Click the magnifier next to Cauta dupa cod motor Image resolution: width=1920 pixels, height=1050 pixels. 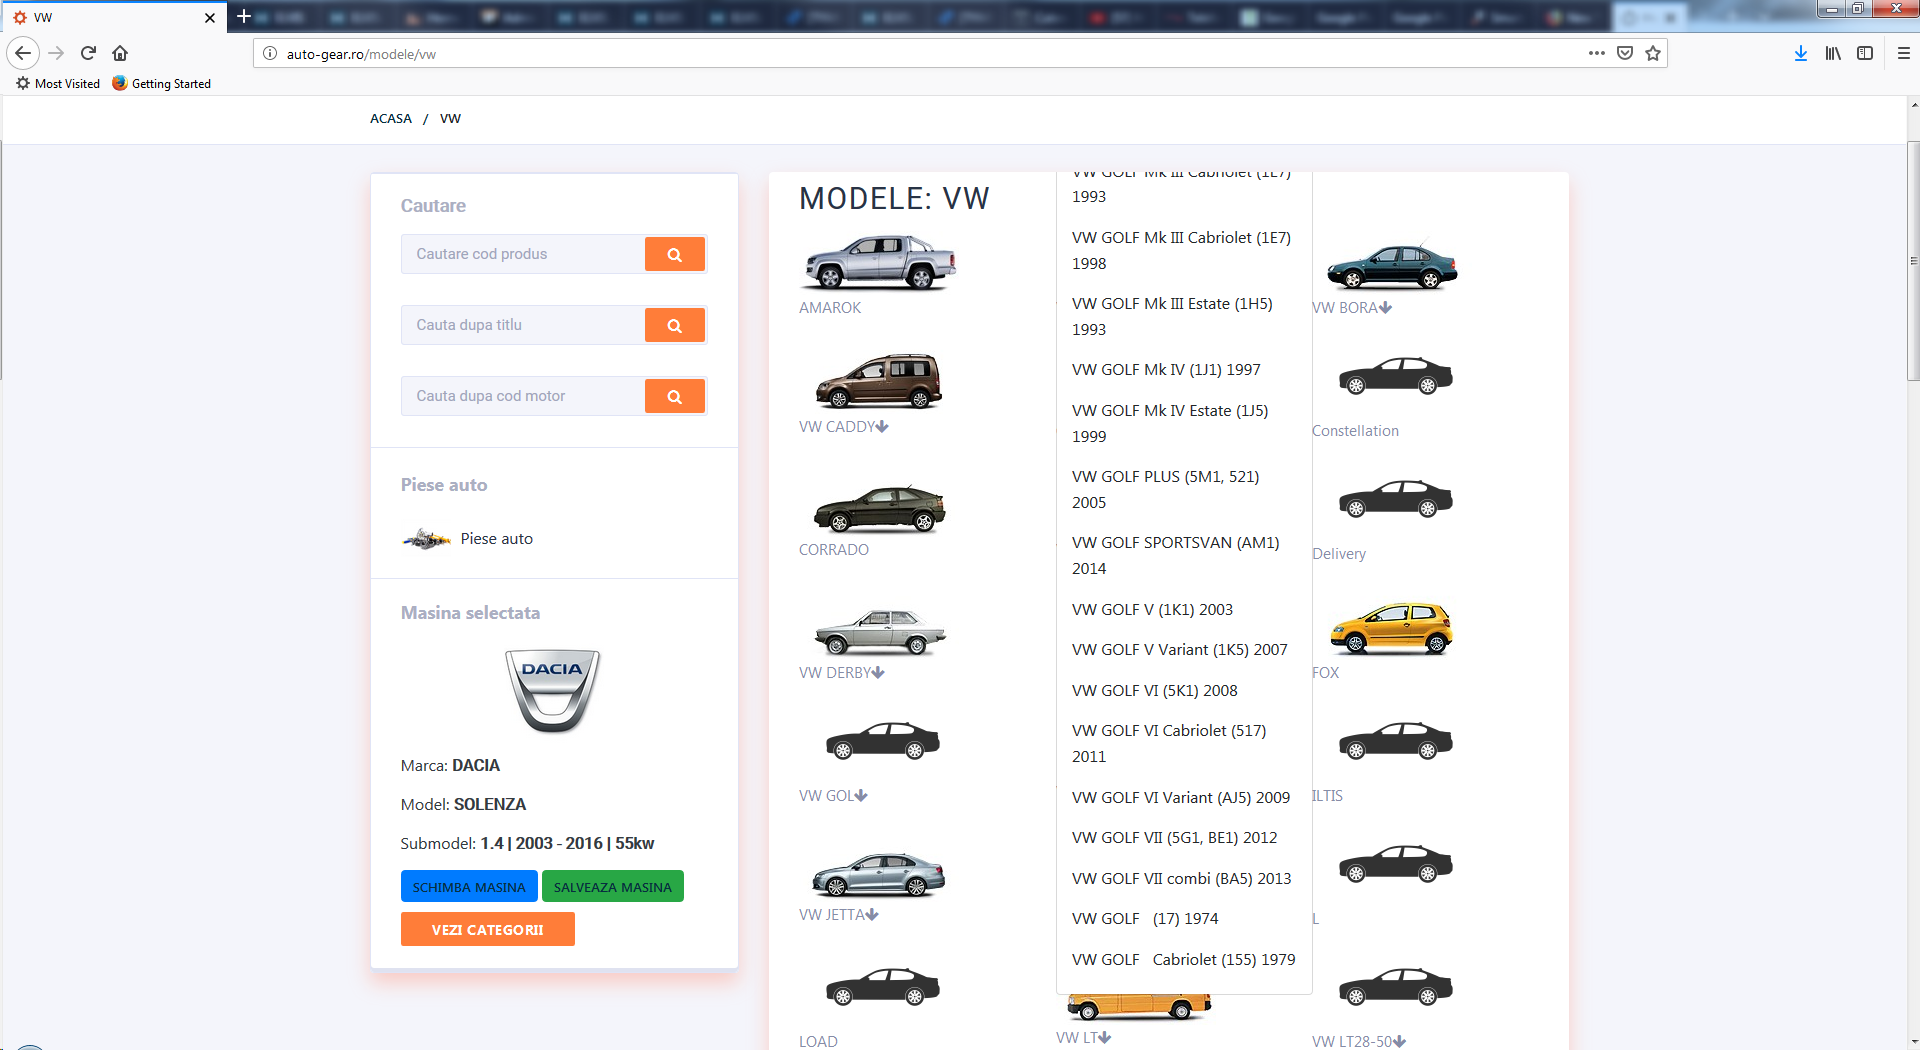pyautogui.click(x=675, y=396)
